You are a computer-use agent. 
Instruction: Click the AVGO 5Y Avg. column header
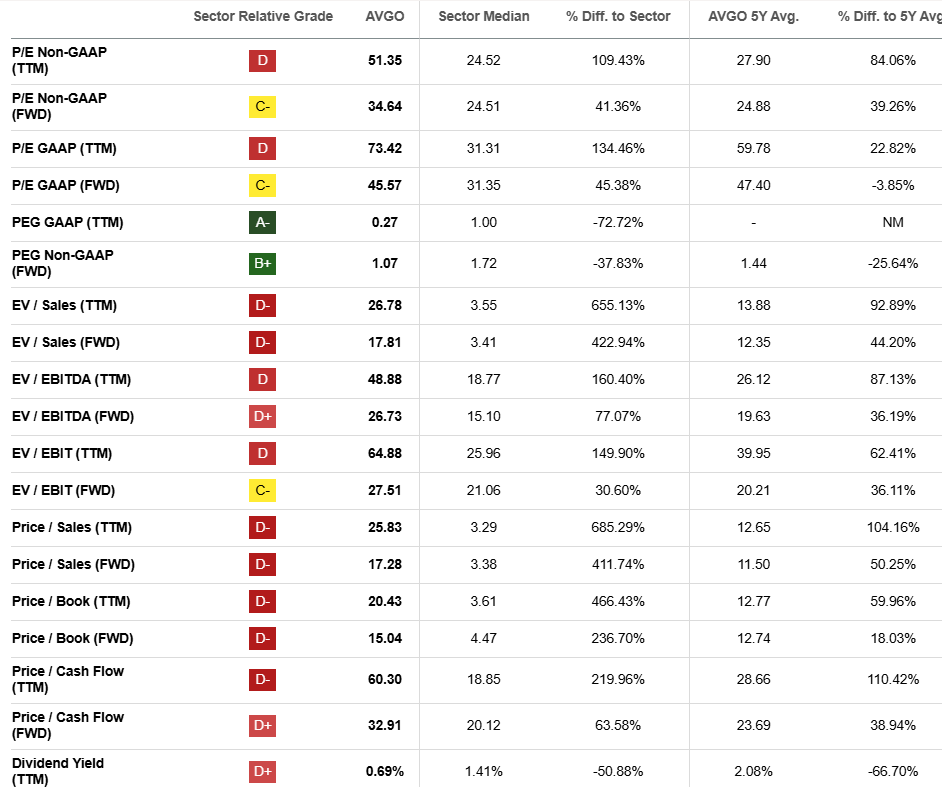[753, 16]
